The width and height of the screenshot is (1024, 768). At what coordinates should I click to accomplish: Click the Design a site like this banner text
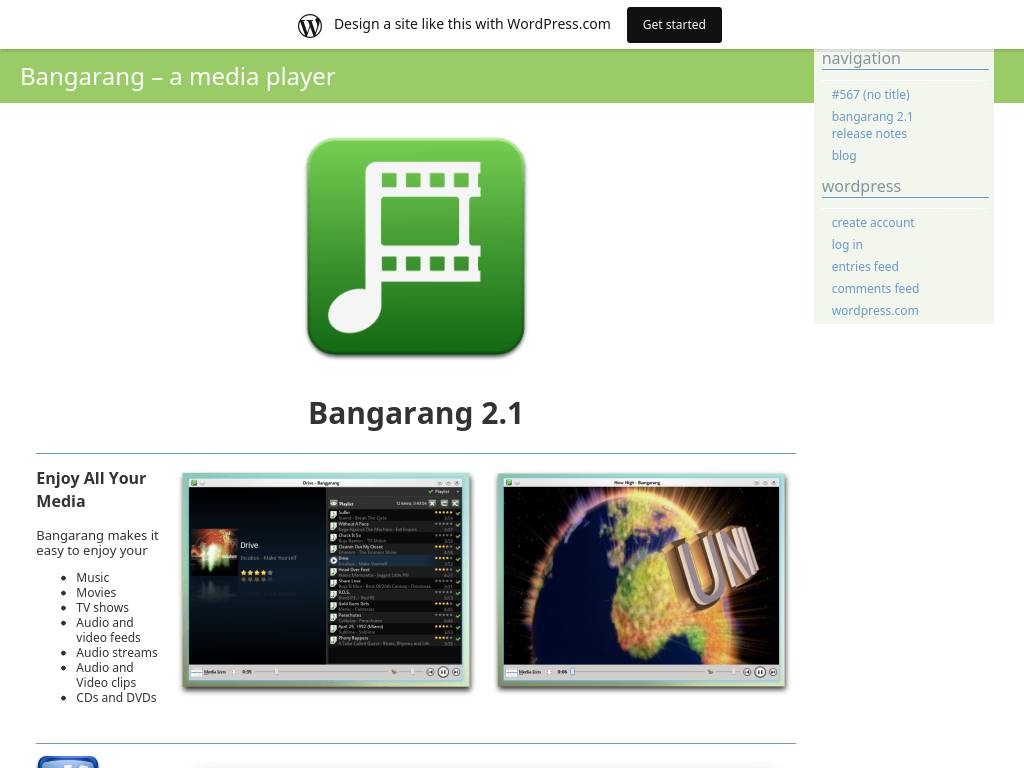pos(472,24)
